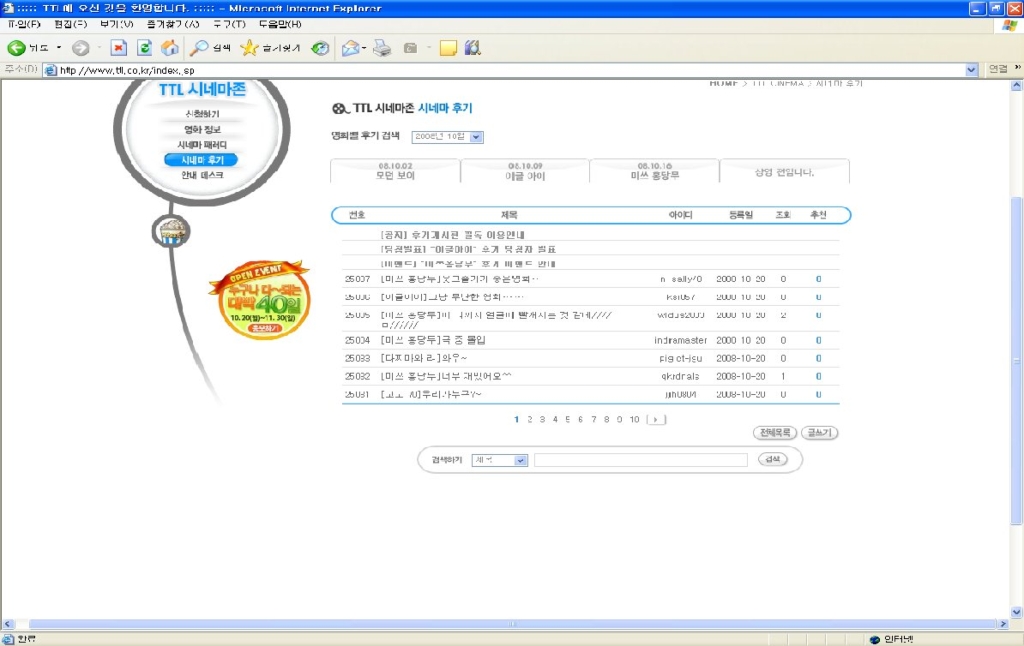Open the 즐겨찾기(A) menu
Screen dimensions: 1024x646
[173, 24]
